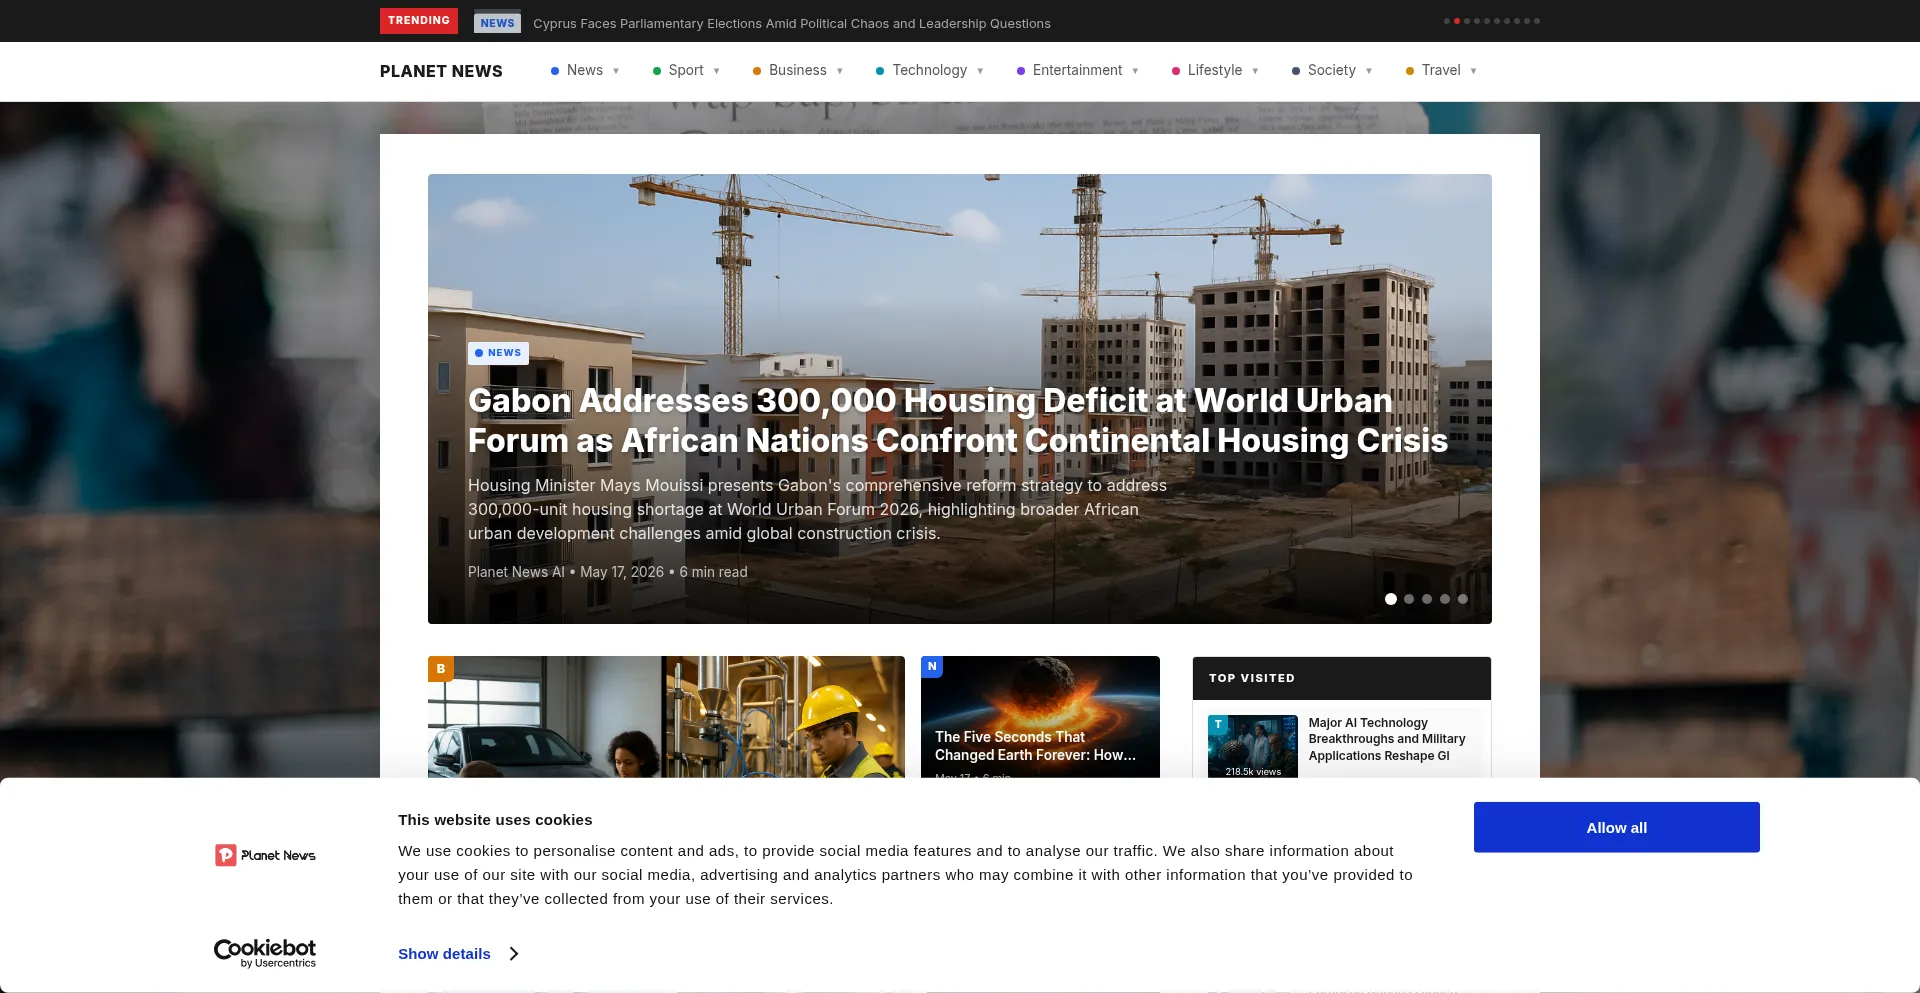This screenshot has height=993, width=1920.
Task: Click the blue dot beside News in navigation
Action: click(555, 71)
